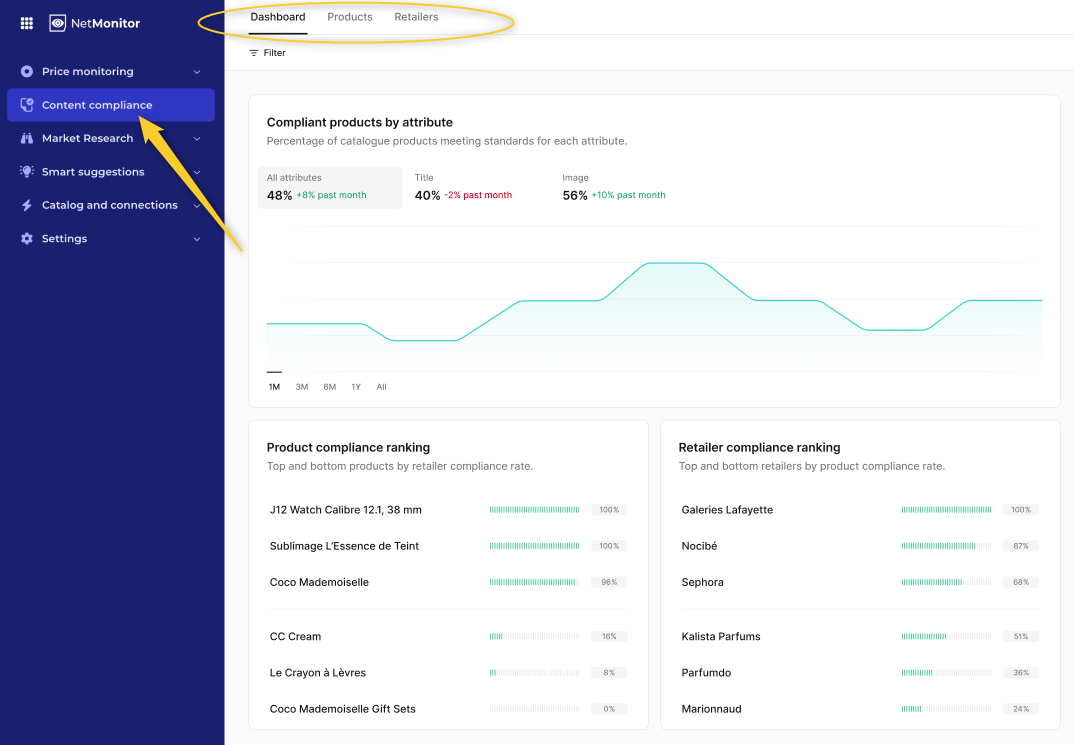Click the Market Research binoculars icon

(x=27, y=138)
